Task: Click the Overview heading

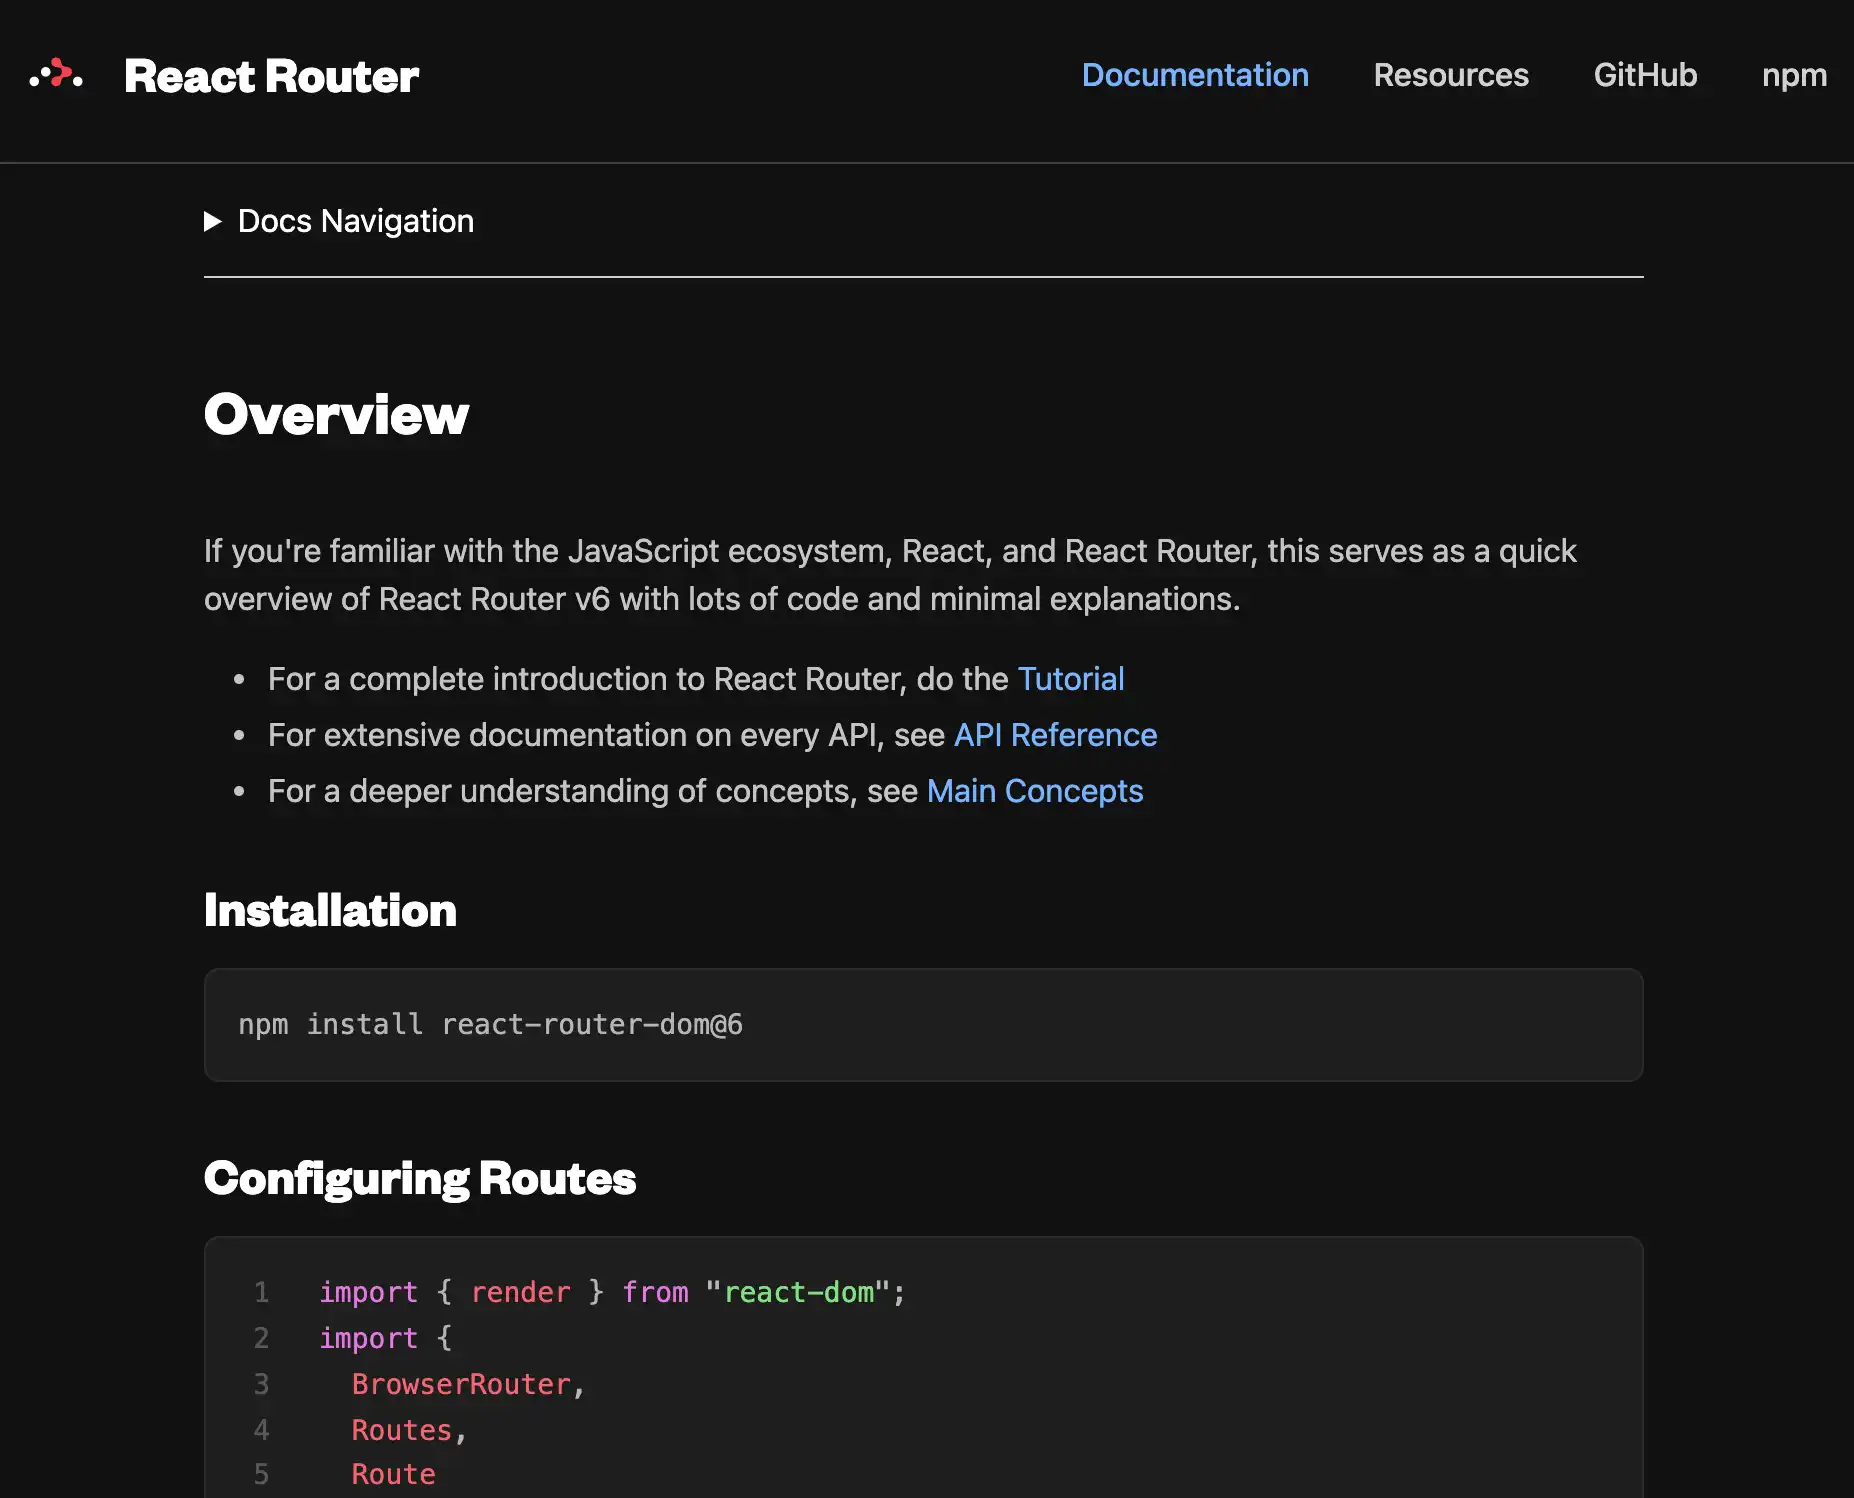Action: pyautogui.click(x=336, y=414)
